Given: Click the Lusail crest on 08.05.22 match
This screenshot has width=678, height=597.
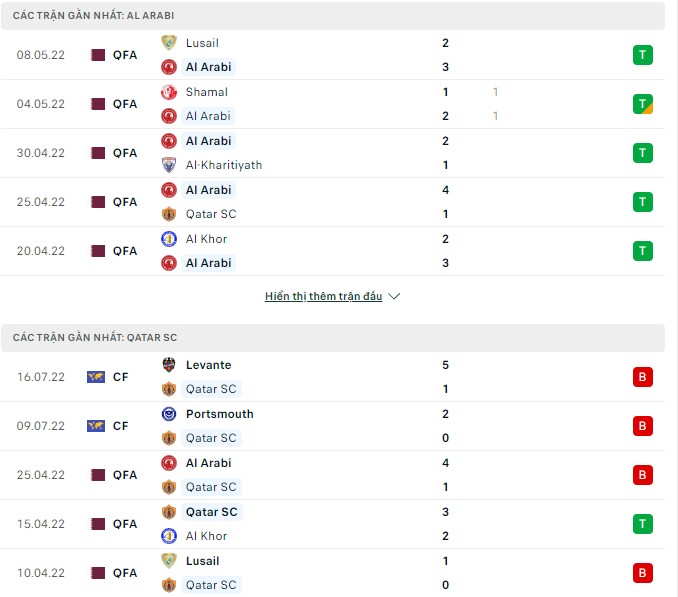Looking at the screenshot, I should [169, 43].
